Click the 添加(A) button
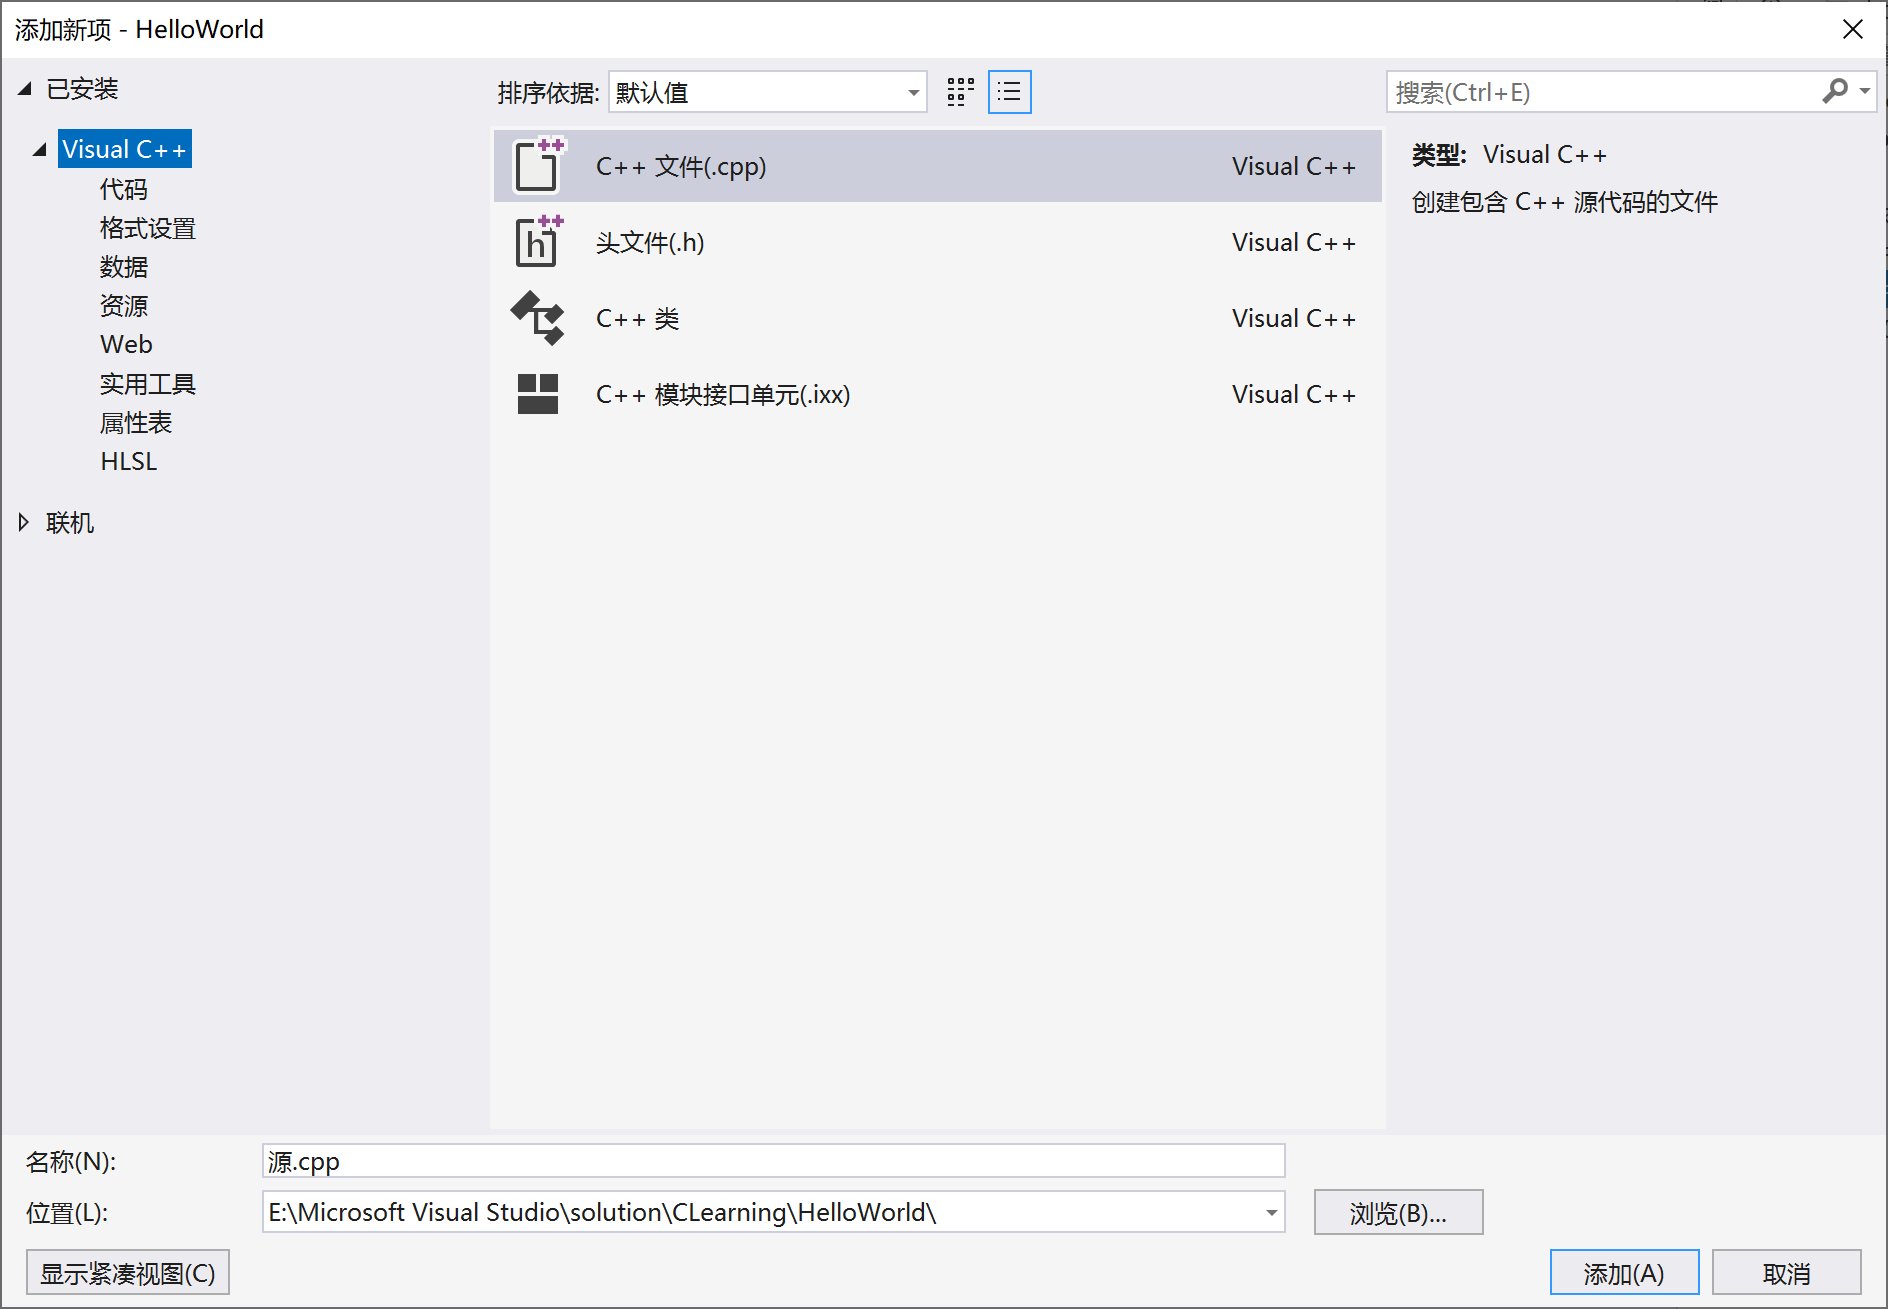 click(x=1624, y=1273)
